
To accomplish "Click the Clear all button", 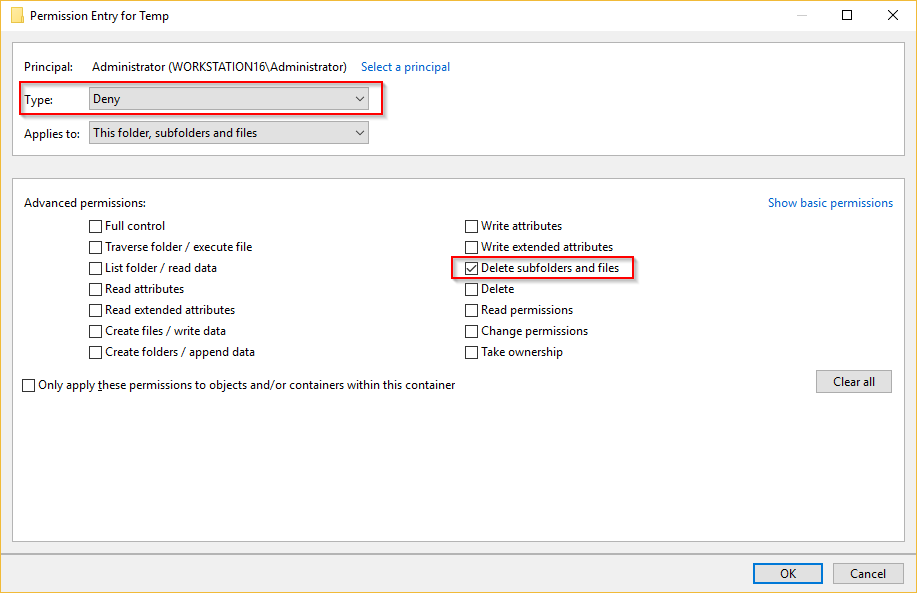I will pos(854,381).
